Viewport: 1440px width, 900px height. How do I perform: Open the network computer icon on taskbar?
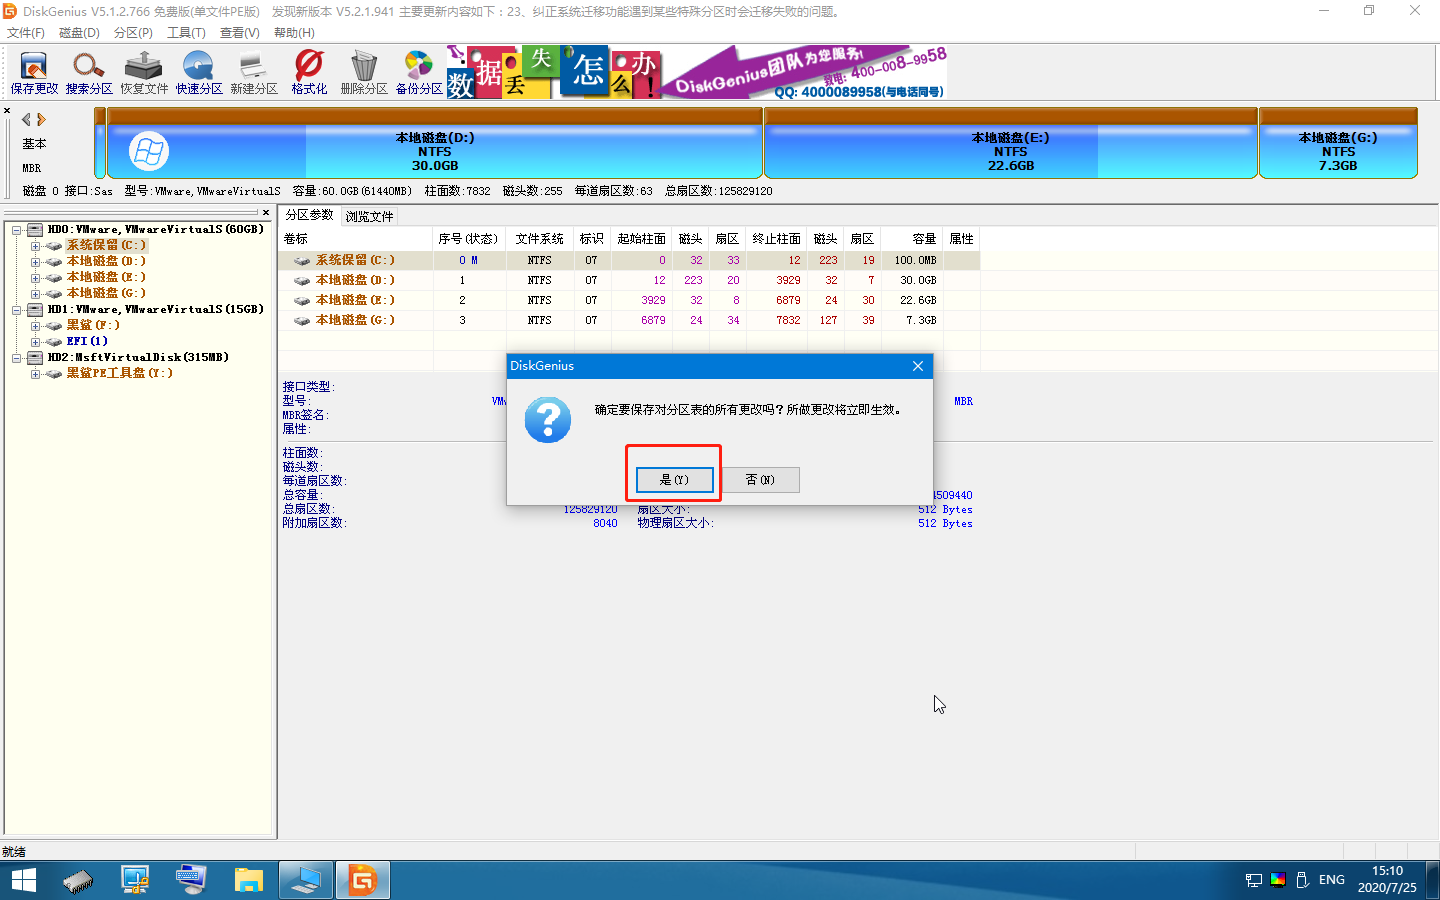(135, 880)
